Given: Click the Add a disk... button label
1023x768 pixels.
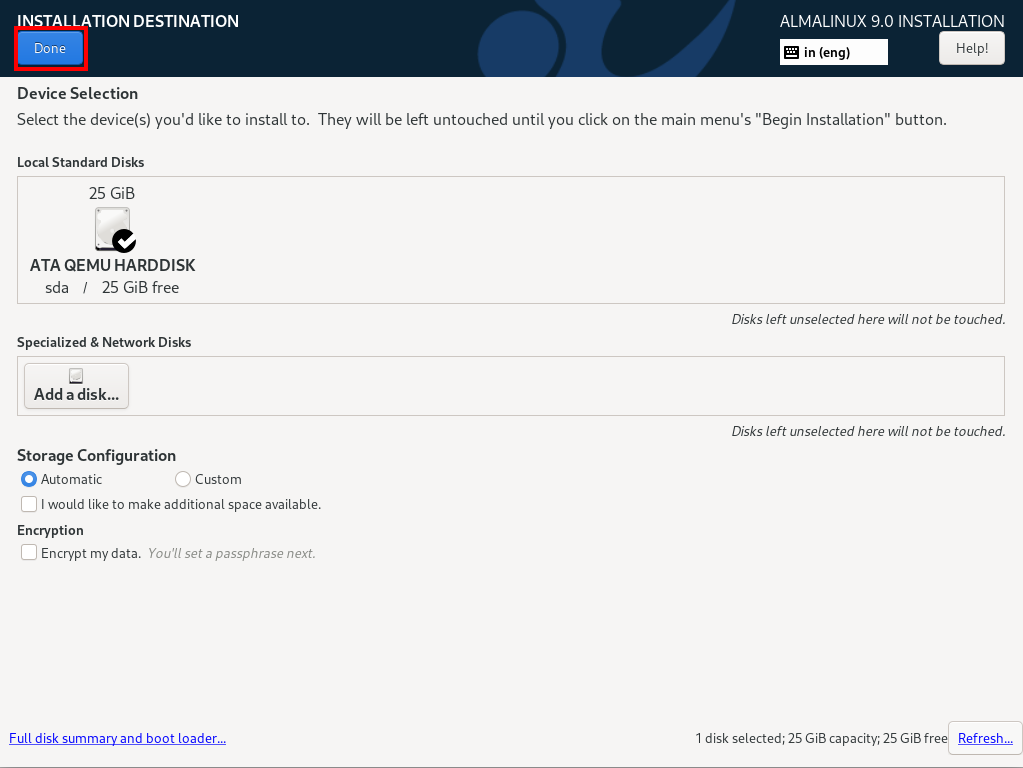Looking at the screenshot, I should coord(76,394).
